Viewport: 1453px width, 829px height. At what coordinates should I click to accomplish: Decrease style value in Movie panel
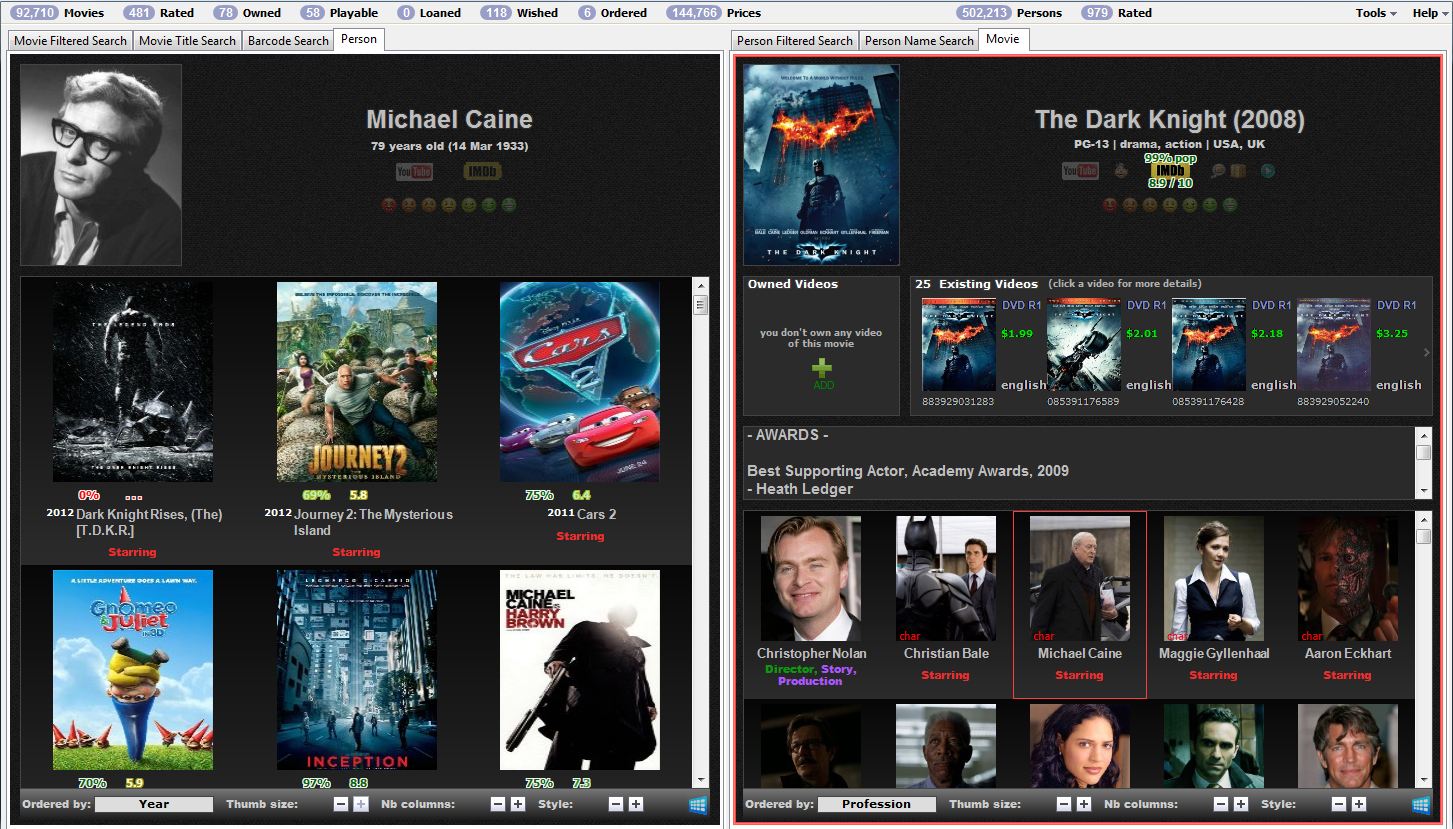(x=1339, y=804)
